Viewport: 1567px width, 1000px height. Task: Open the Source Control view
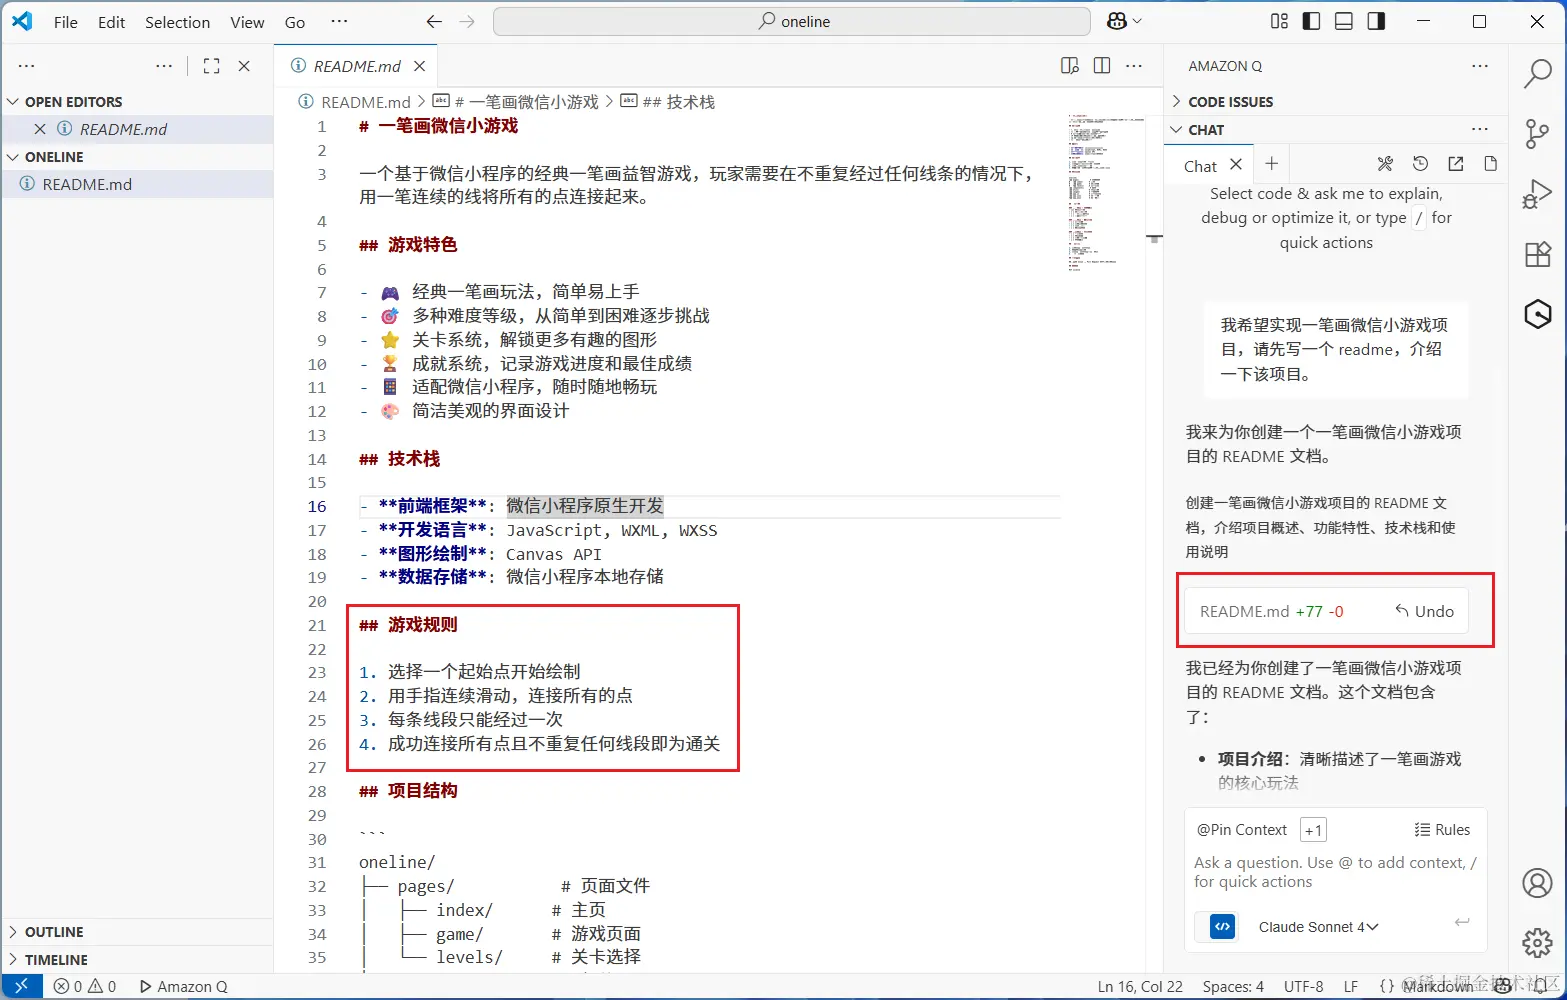pyautogui.click(x=1537, y=133)
